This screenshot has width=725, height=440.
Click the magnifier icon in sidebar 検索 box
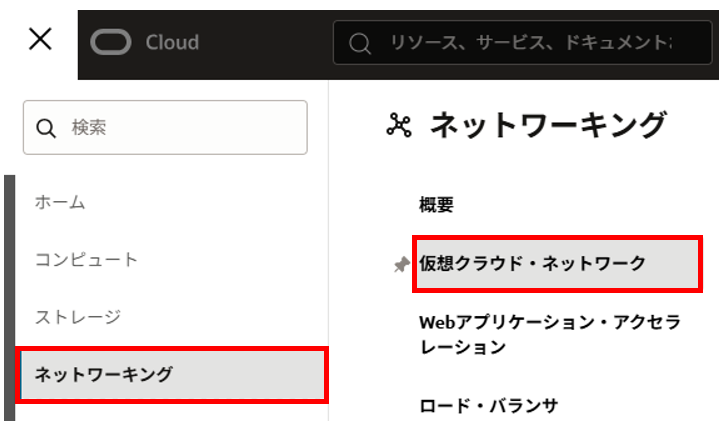[46, 128]
